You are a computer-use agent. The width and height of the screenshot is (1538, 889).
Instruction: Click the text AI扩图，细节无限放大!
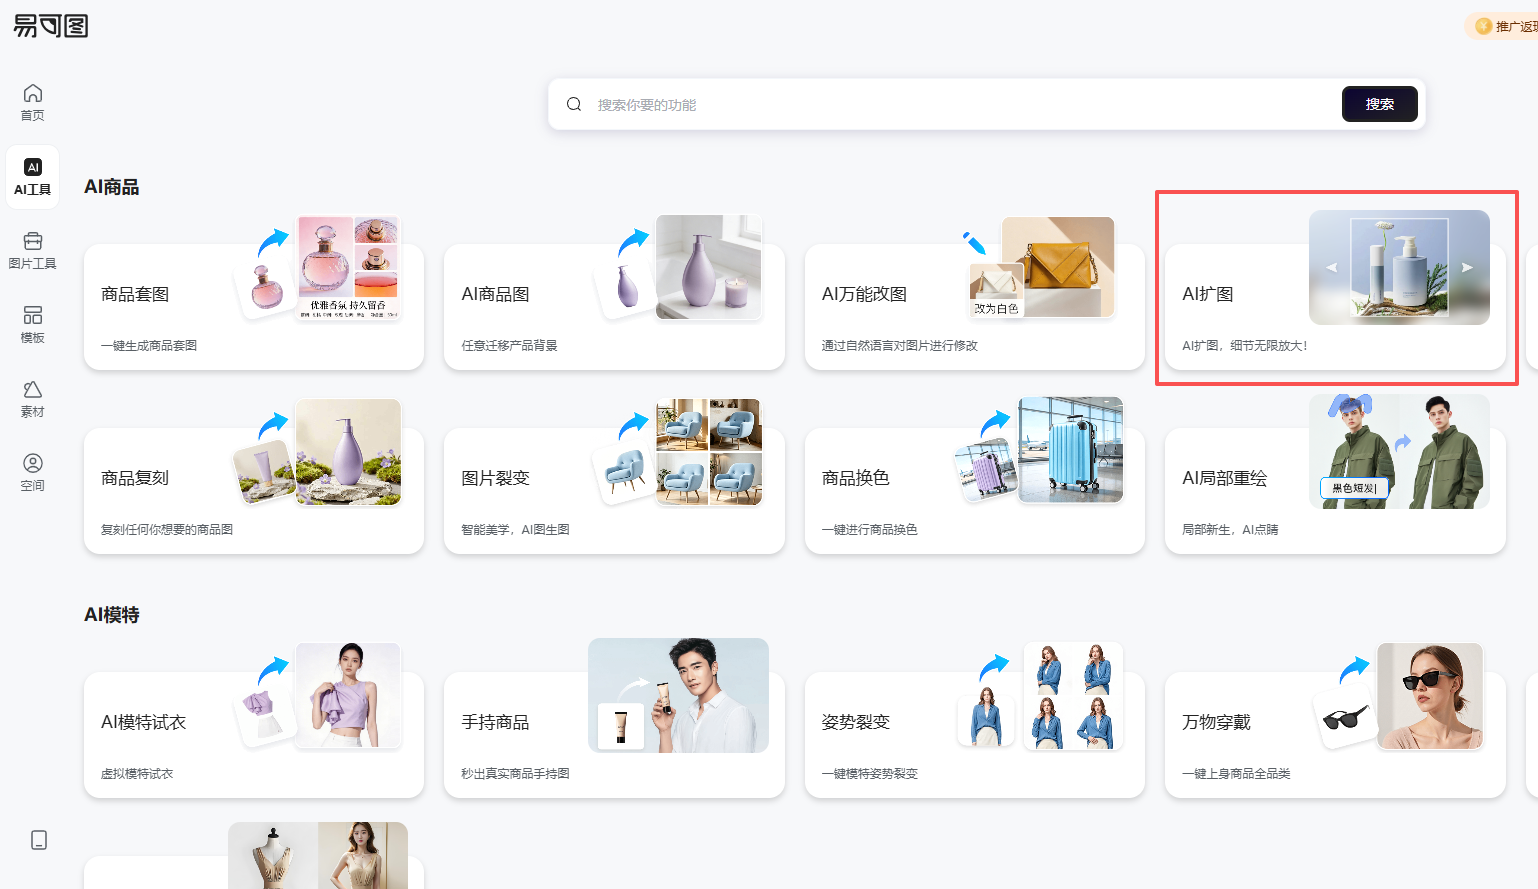(1244, 346)
